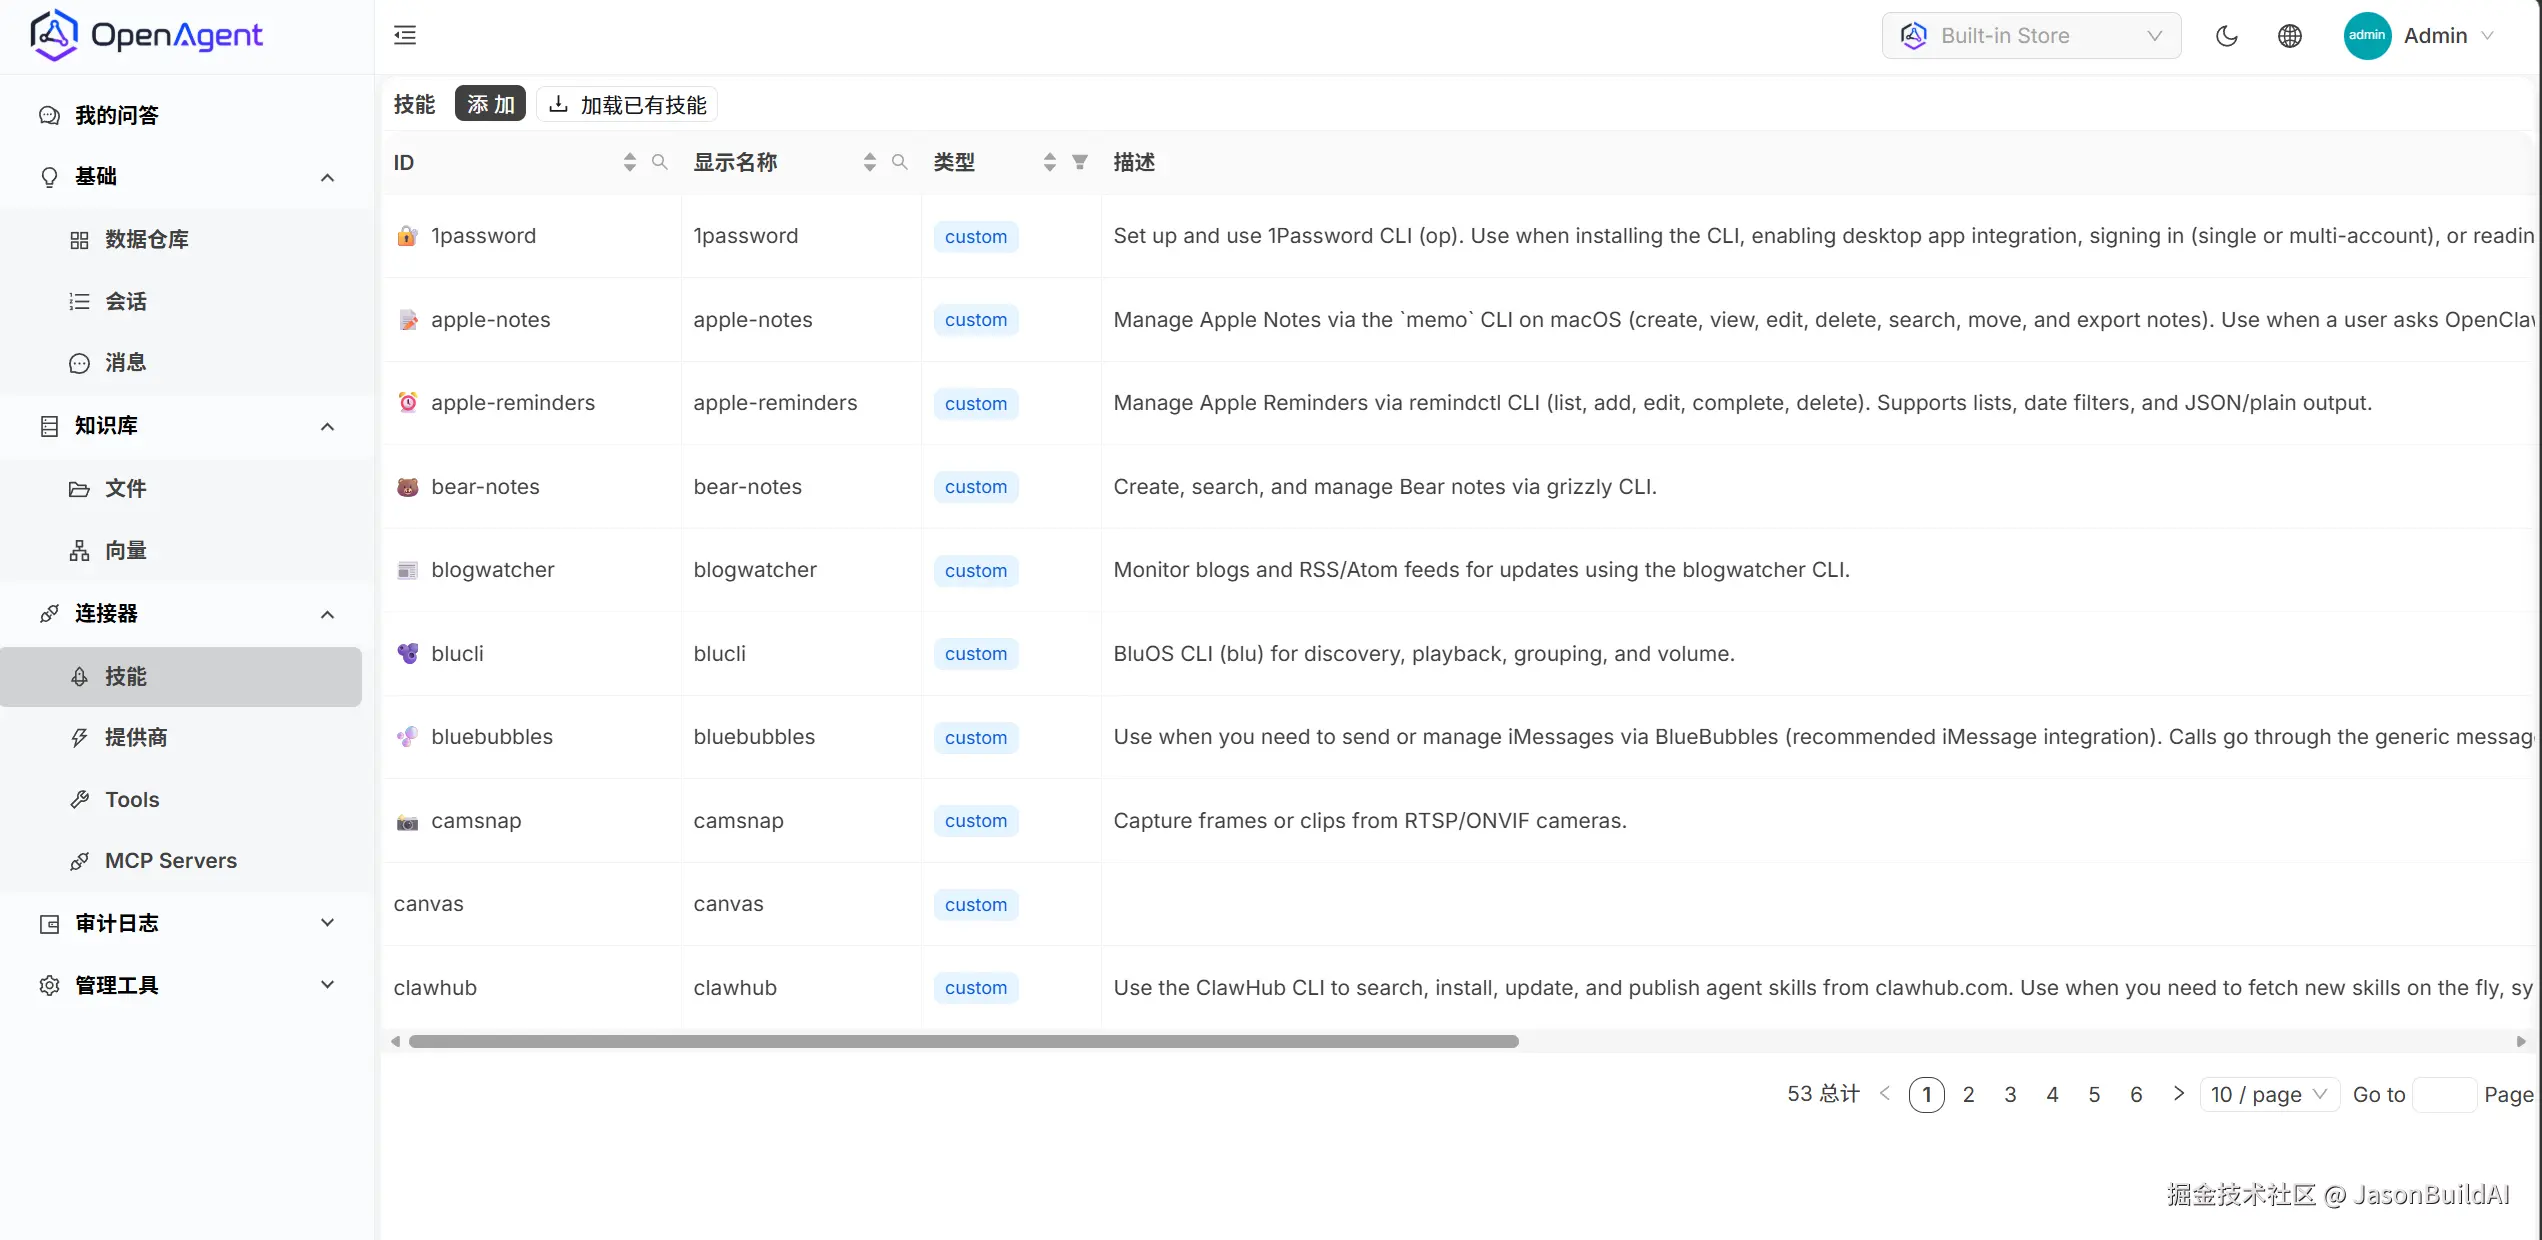Image resolution: width=2542 pixels, height=1240 pixels.
Task: Sort by 显示名称 column
Action: (869, 162)
